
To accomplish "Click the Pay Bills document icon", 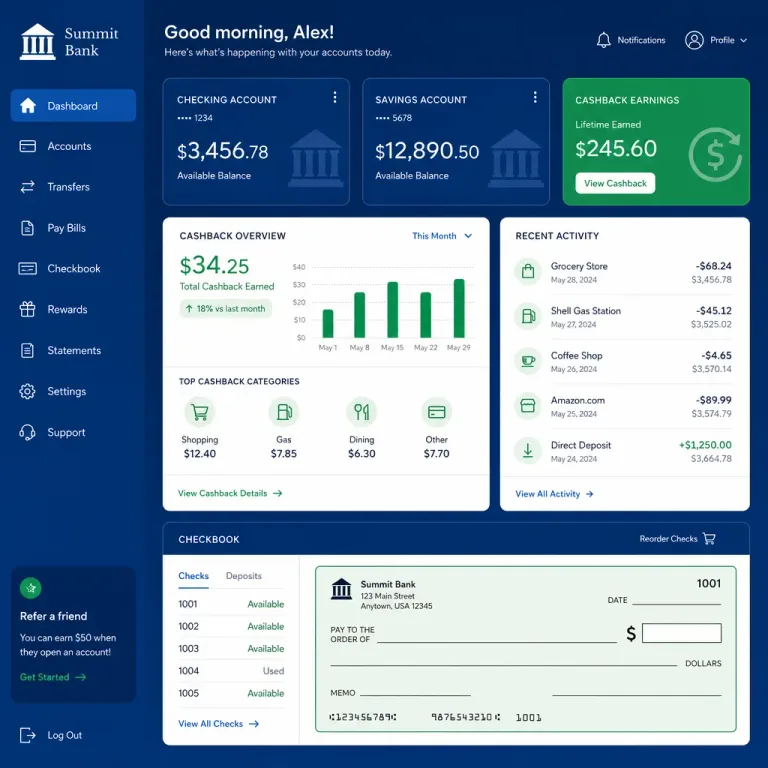I will coord(27,228).
